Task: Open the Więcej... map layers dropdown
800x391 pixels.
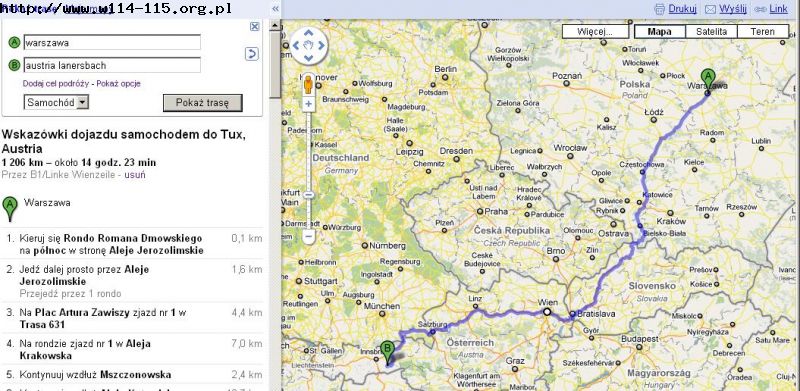Action: pos(595,32)
